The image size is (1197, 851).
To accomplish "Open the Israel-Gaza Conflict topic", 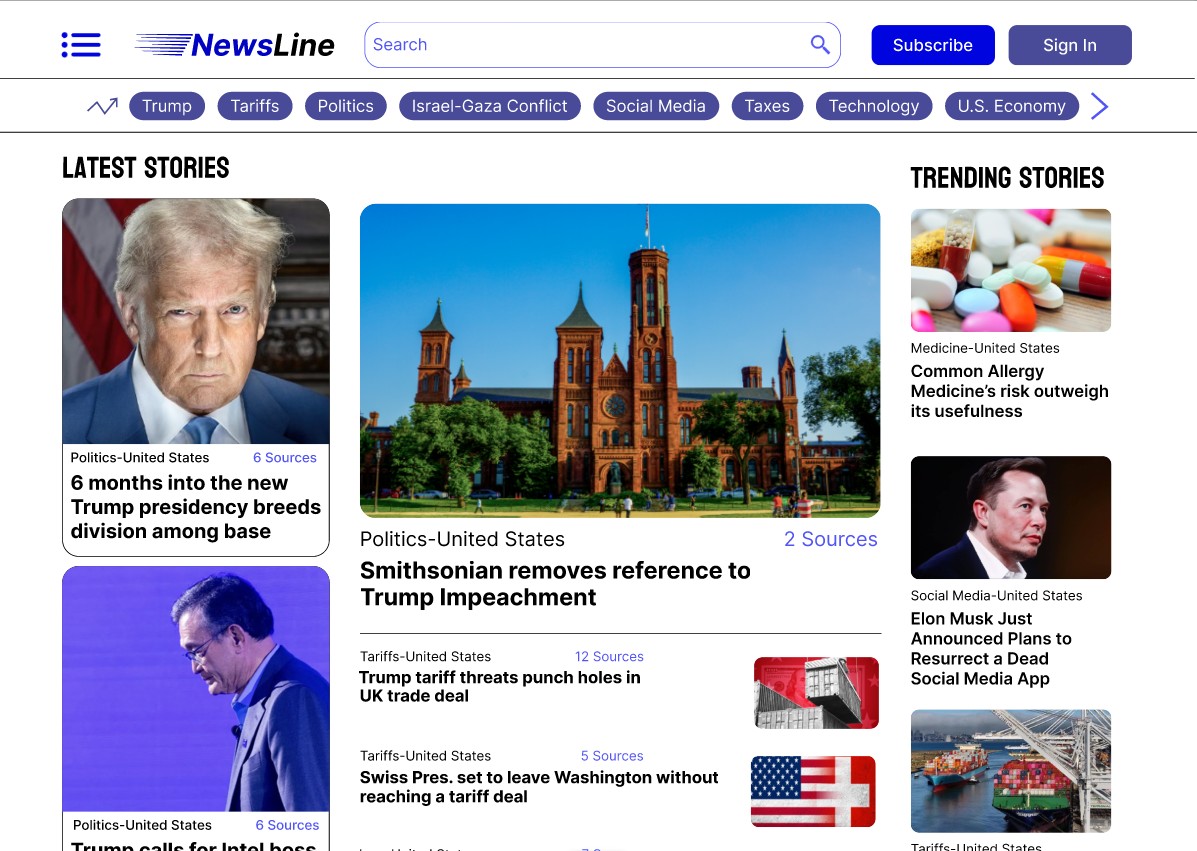I will click(489, 106).
